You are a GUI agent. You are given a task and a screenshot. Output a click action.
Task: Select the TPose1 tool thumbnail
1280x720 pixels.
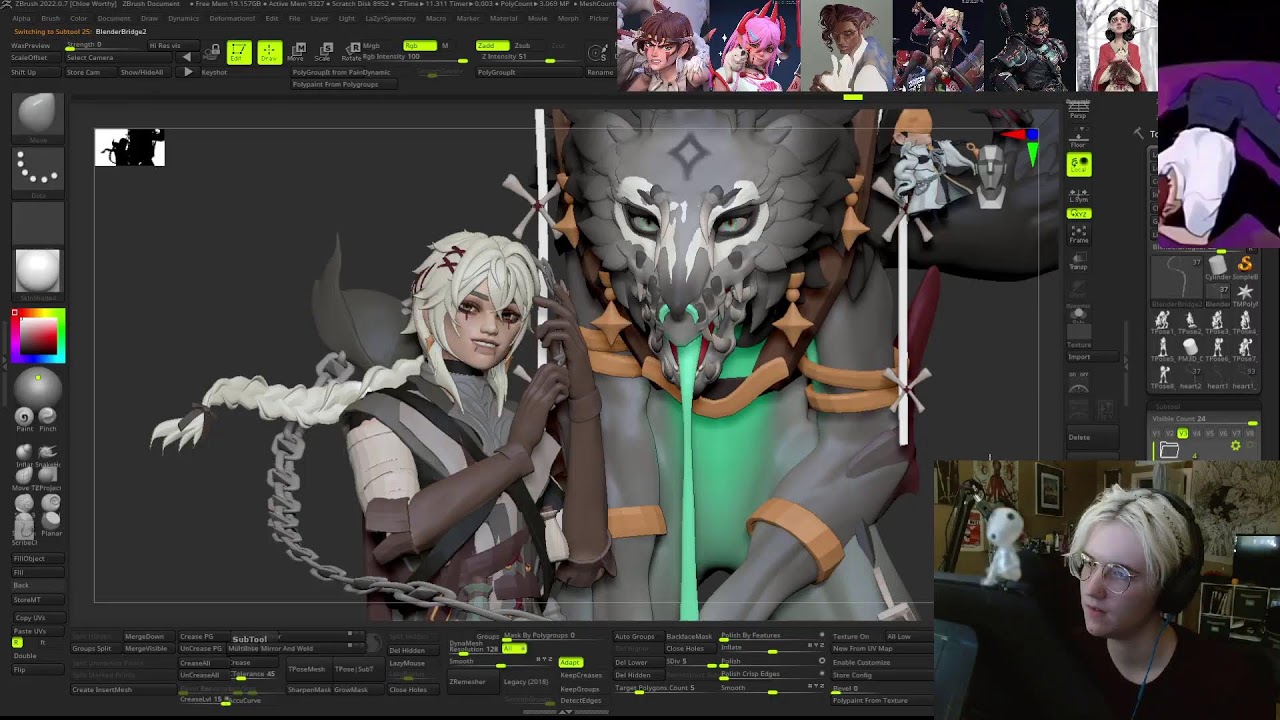tap(1162, 321)
